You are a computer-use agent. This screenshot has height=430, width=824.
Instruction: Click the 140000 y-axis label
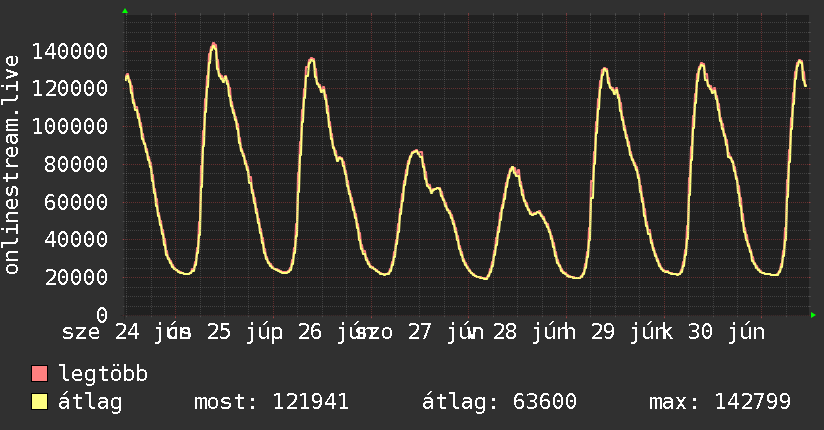click(70, 52)
